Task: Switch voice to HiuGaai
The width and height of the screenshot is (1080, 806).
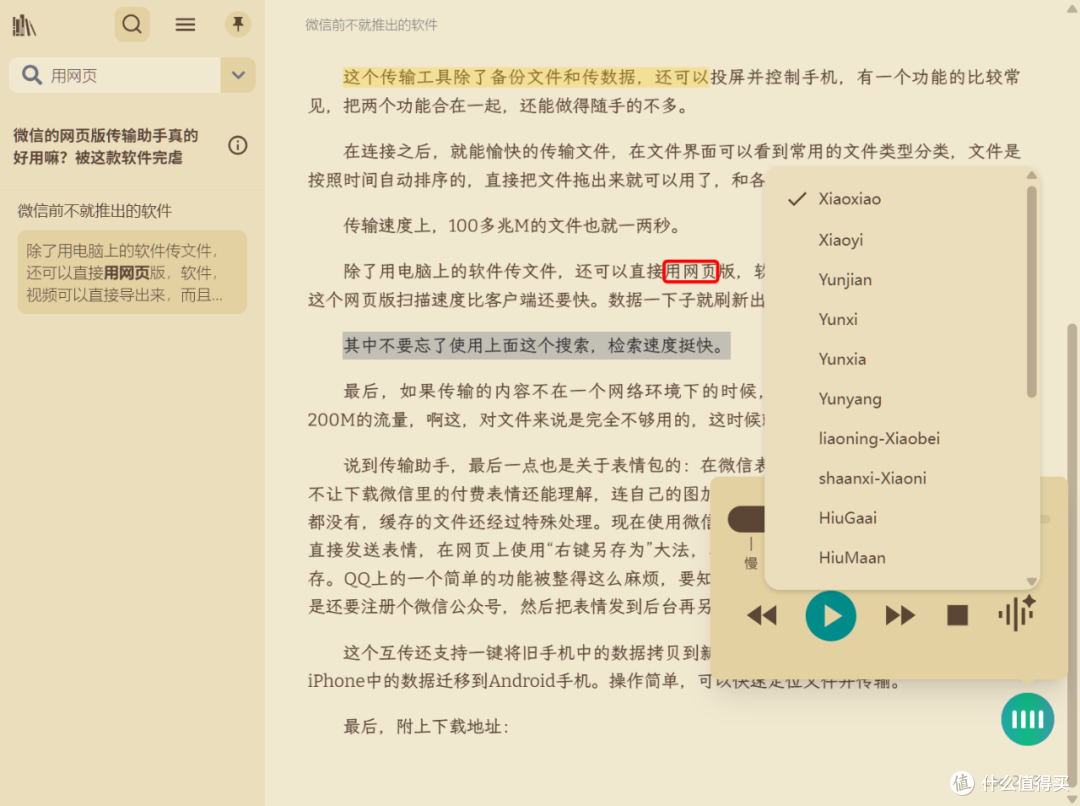Action: 849,517
